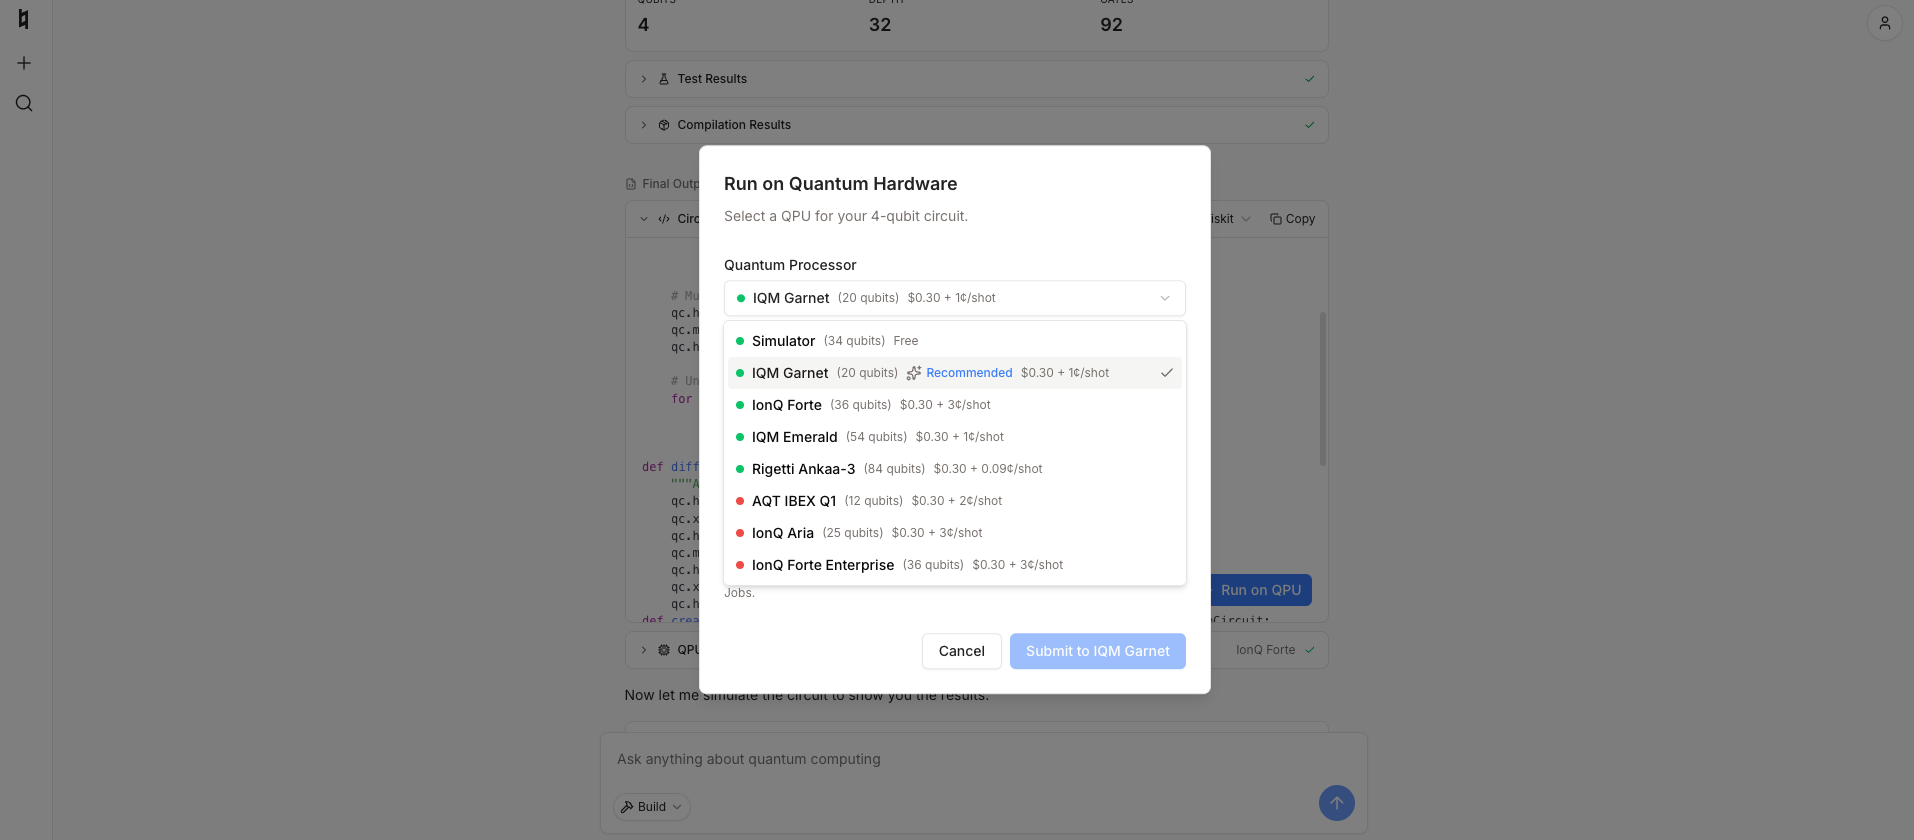Expand the Test Results section
This screenshot has height=840, width=1914.
tap(643, 79)
